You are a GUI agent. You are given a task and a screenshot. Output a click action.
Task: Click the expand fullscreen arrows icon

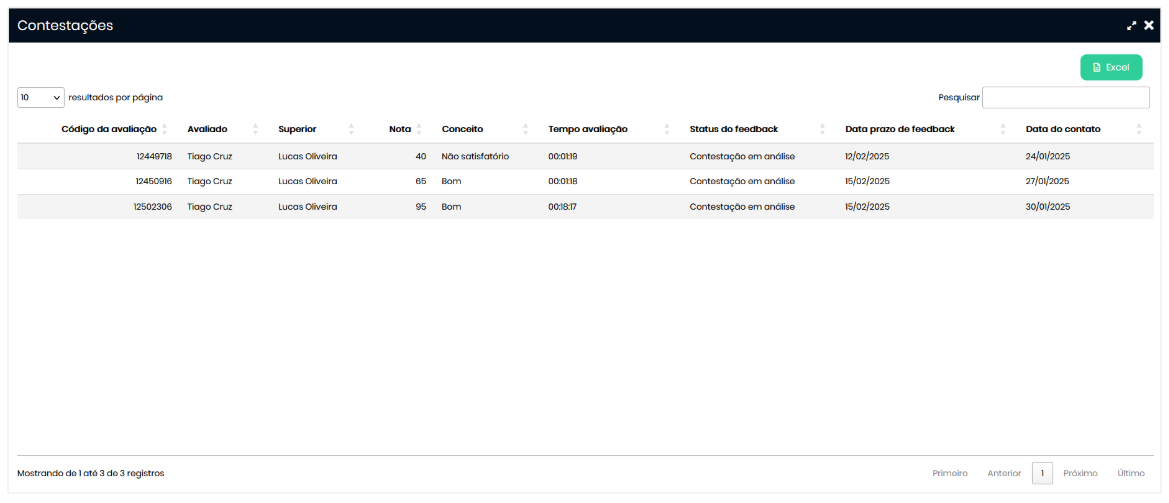click(1132, 26)
